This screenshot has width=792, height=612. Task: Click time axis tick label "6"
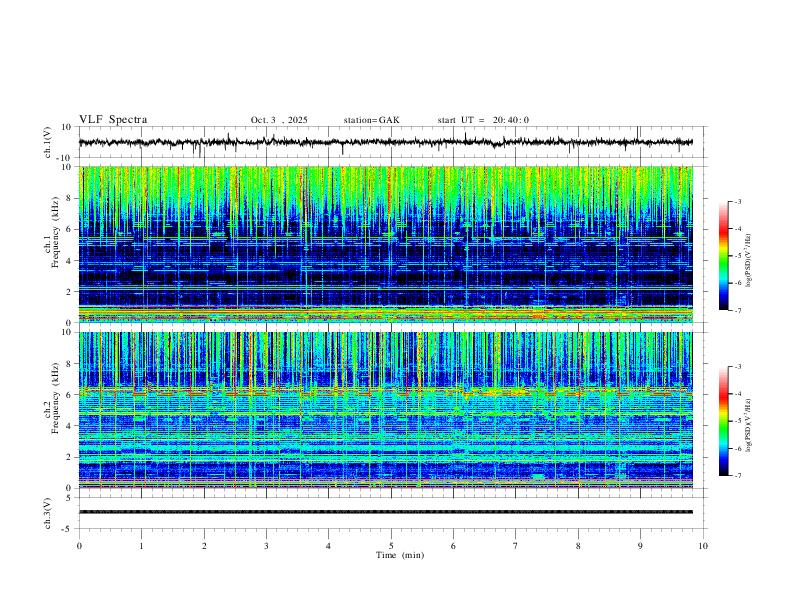pos(453,546)
